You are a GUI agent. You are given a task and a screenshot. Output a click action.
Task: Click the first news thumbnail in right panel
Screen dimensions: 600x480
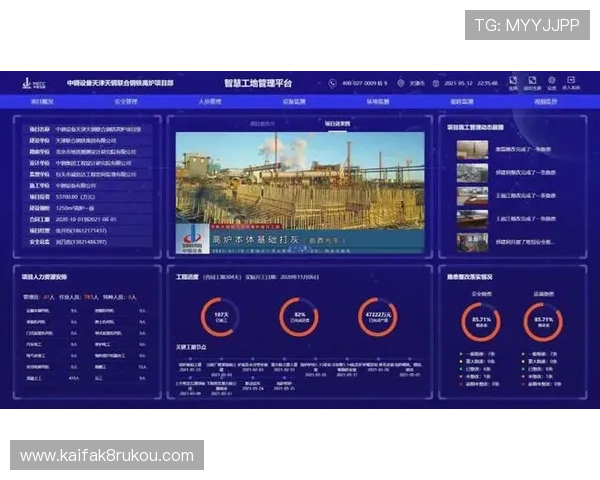click(x=472, y=149)
